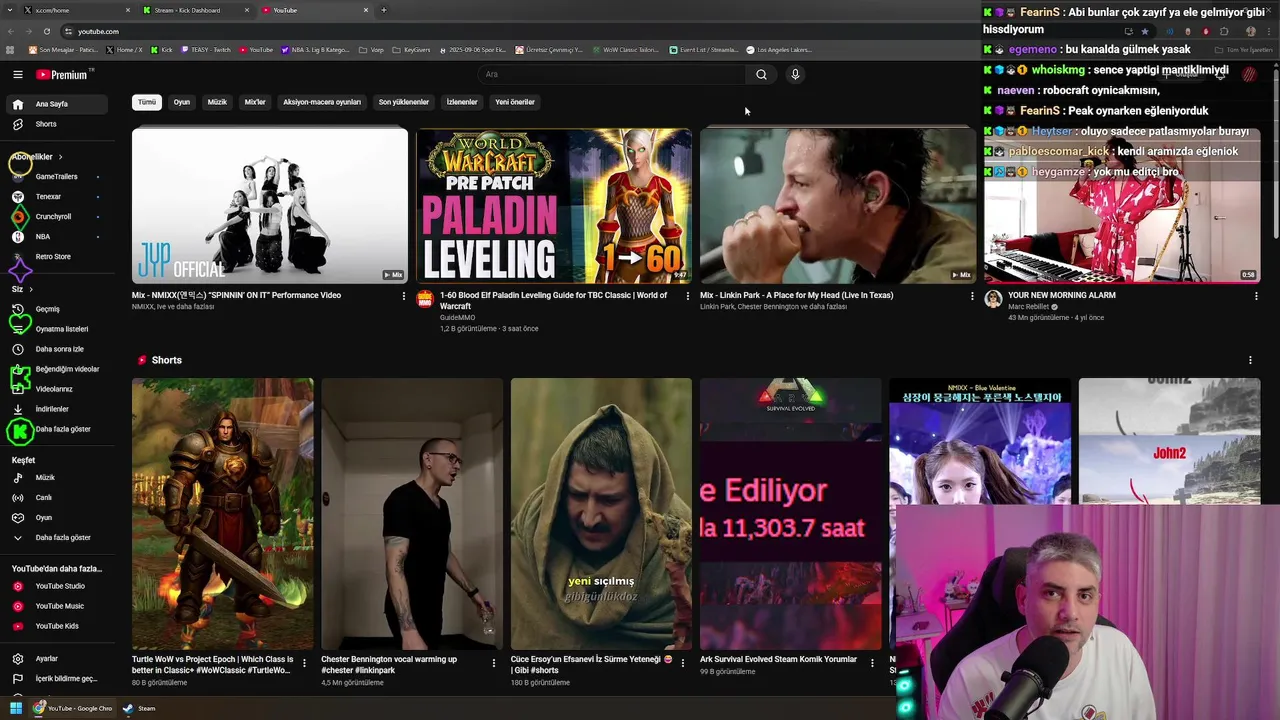This screenshot has height=720, width=1280.
Task: Expand Daha fazla göster under Keşfet
Action: point(58,538)
